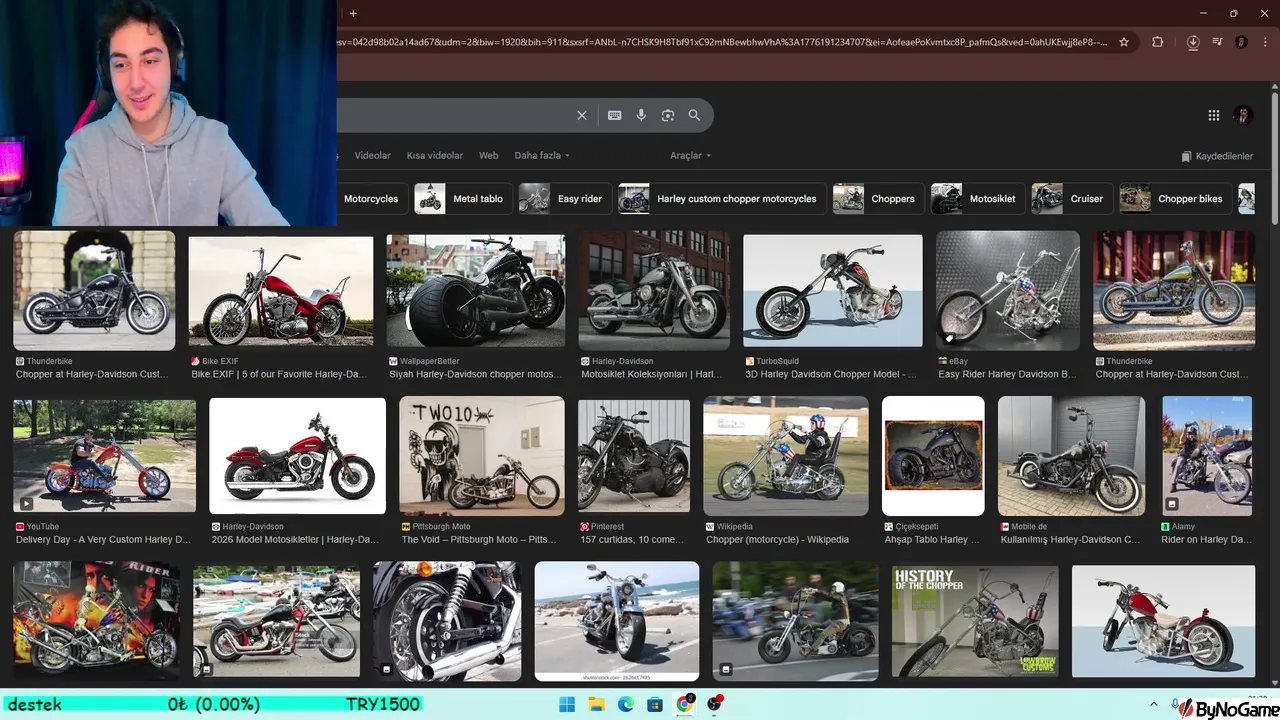The image size is (1280, 720).
Task: Open Microsoft Store from the taskbar
Action: 655,705
